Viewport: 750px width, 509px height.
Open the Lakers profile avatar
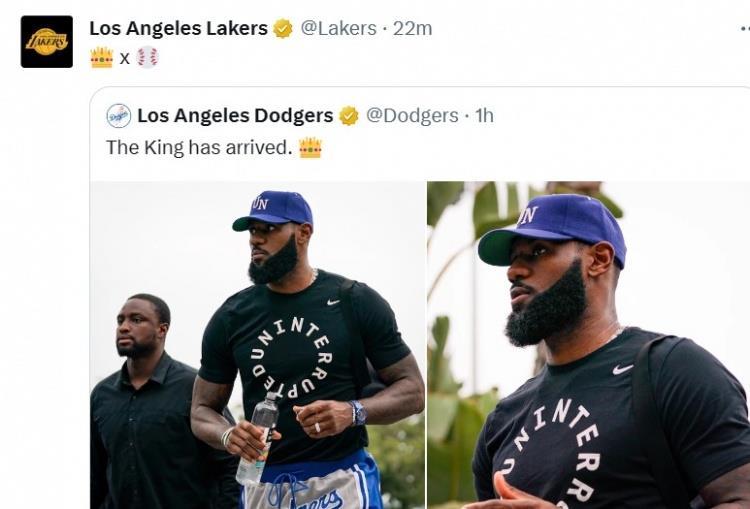coord(47,42)
